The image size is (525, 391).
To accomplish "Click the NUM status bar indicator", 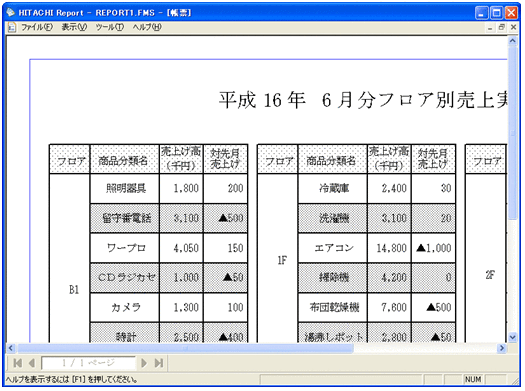I will [x=473, y=380].
